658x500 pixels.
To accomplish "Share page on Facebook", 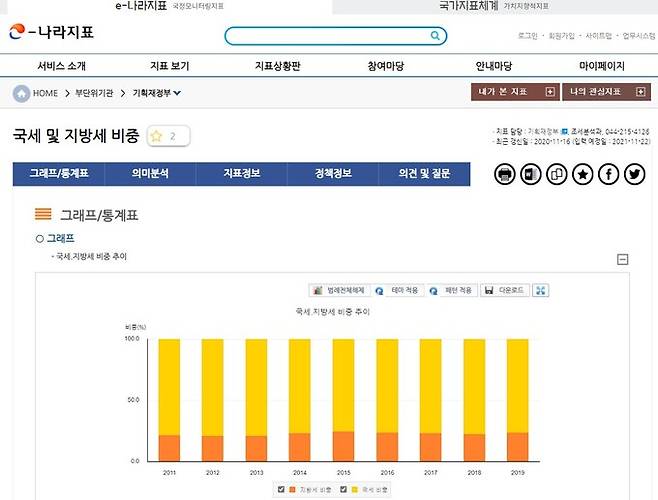I will pyautogui.click(x=608, y=174).
